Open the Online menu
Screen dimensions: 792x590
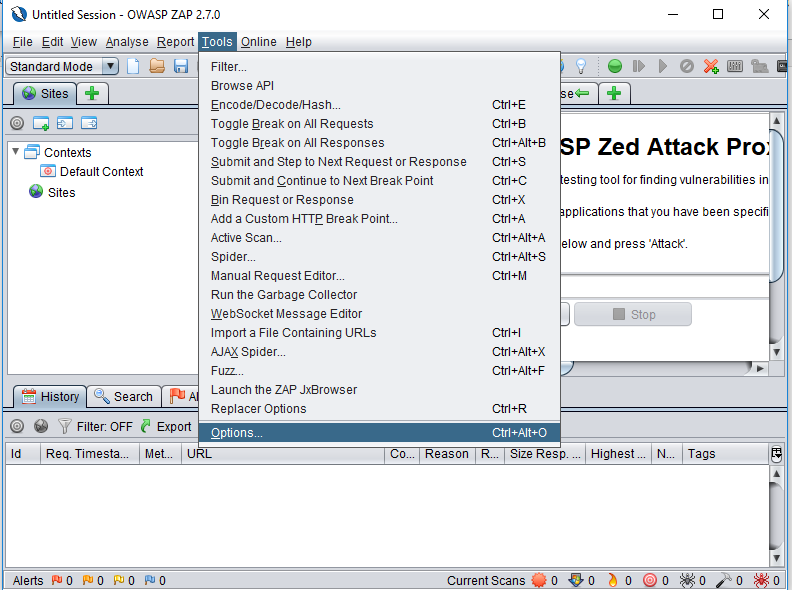259,42
